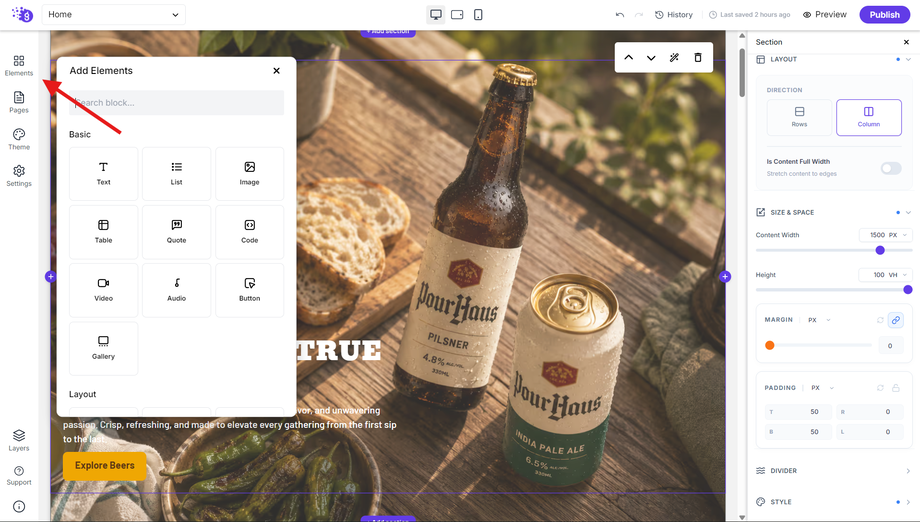The width and height of the screenshot is (920, 522).
Task: Click Preview button
Action: tap(824, 15)
